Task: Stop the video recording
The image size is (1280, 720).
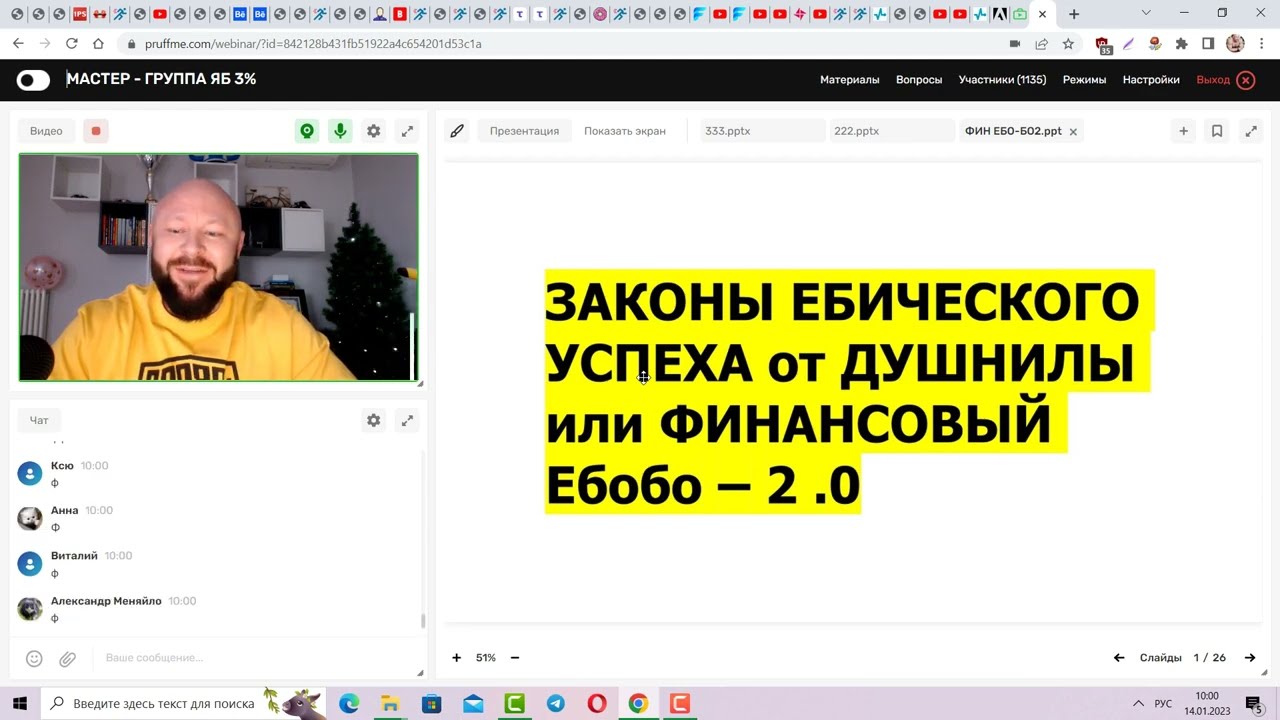Action: click(95, 130)
